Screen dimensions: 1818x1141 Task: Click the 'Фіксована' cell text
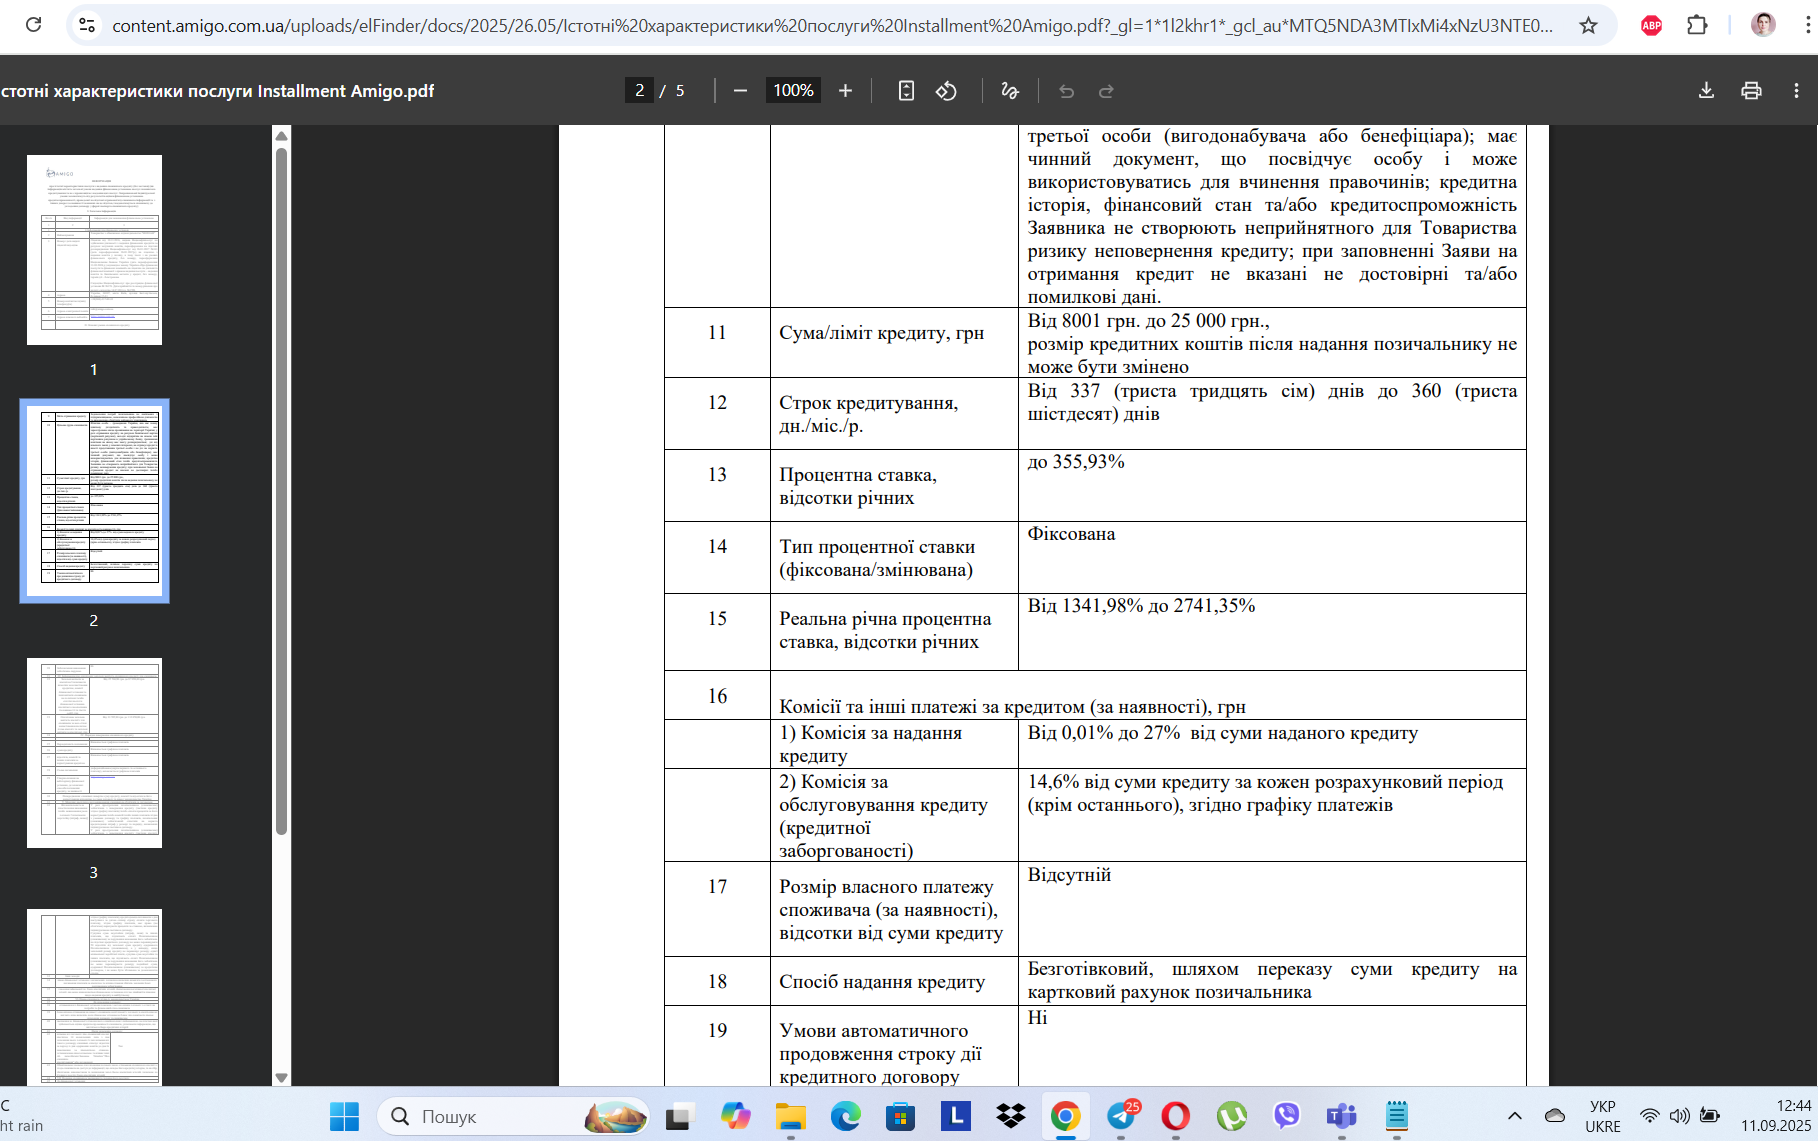(1071, 534)
